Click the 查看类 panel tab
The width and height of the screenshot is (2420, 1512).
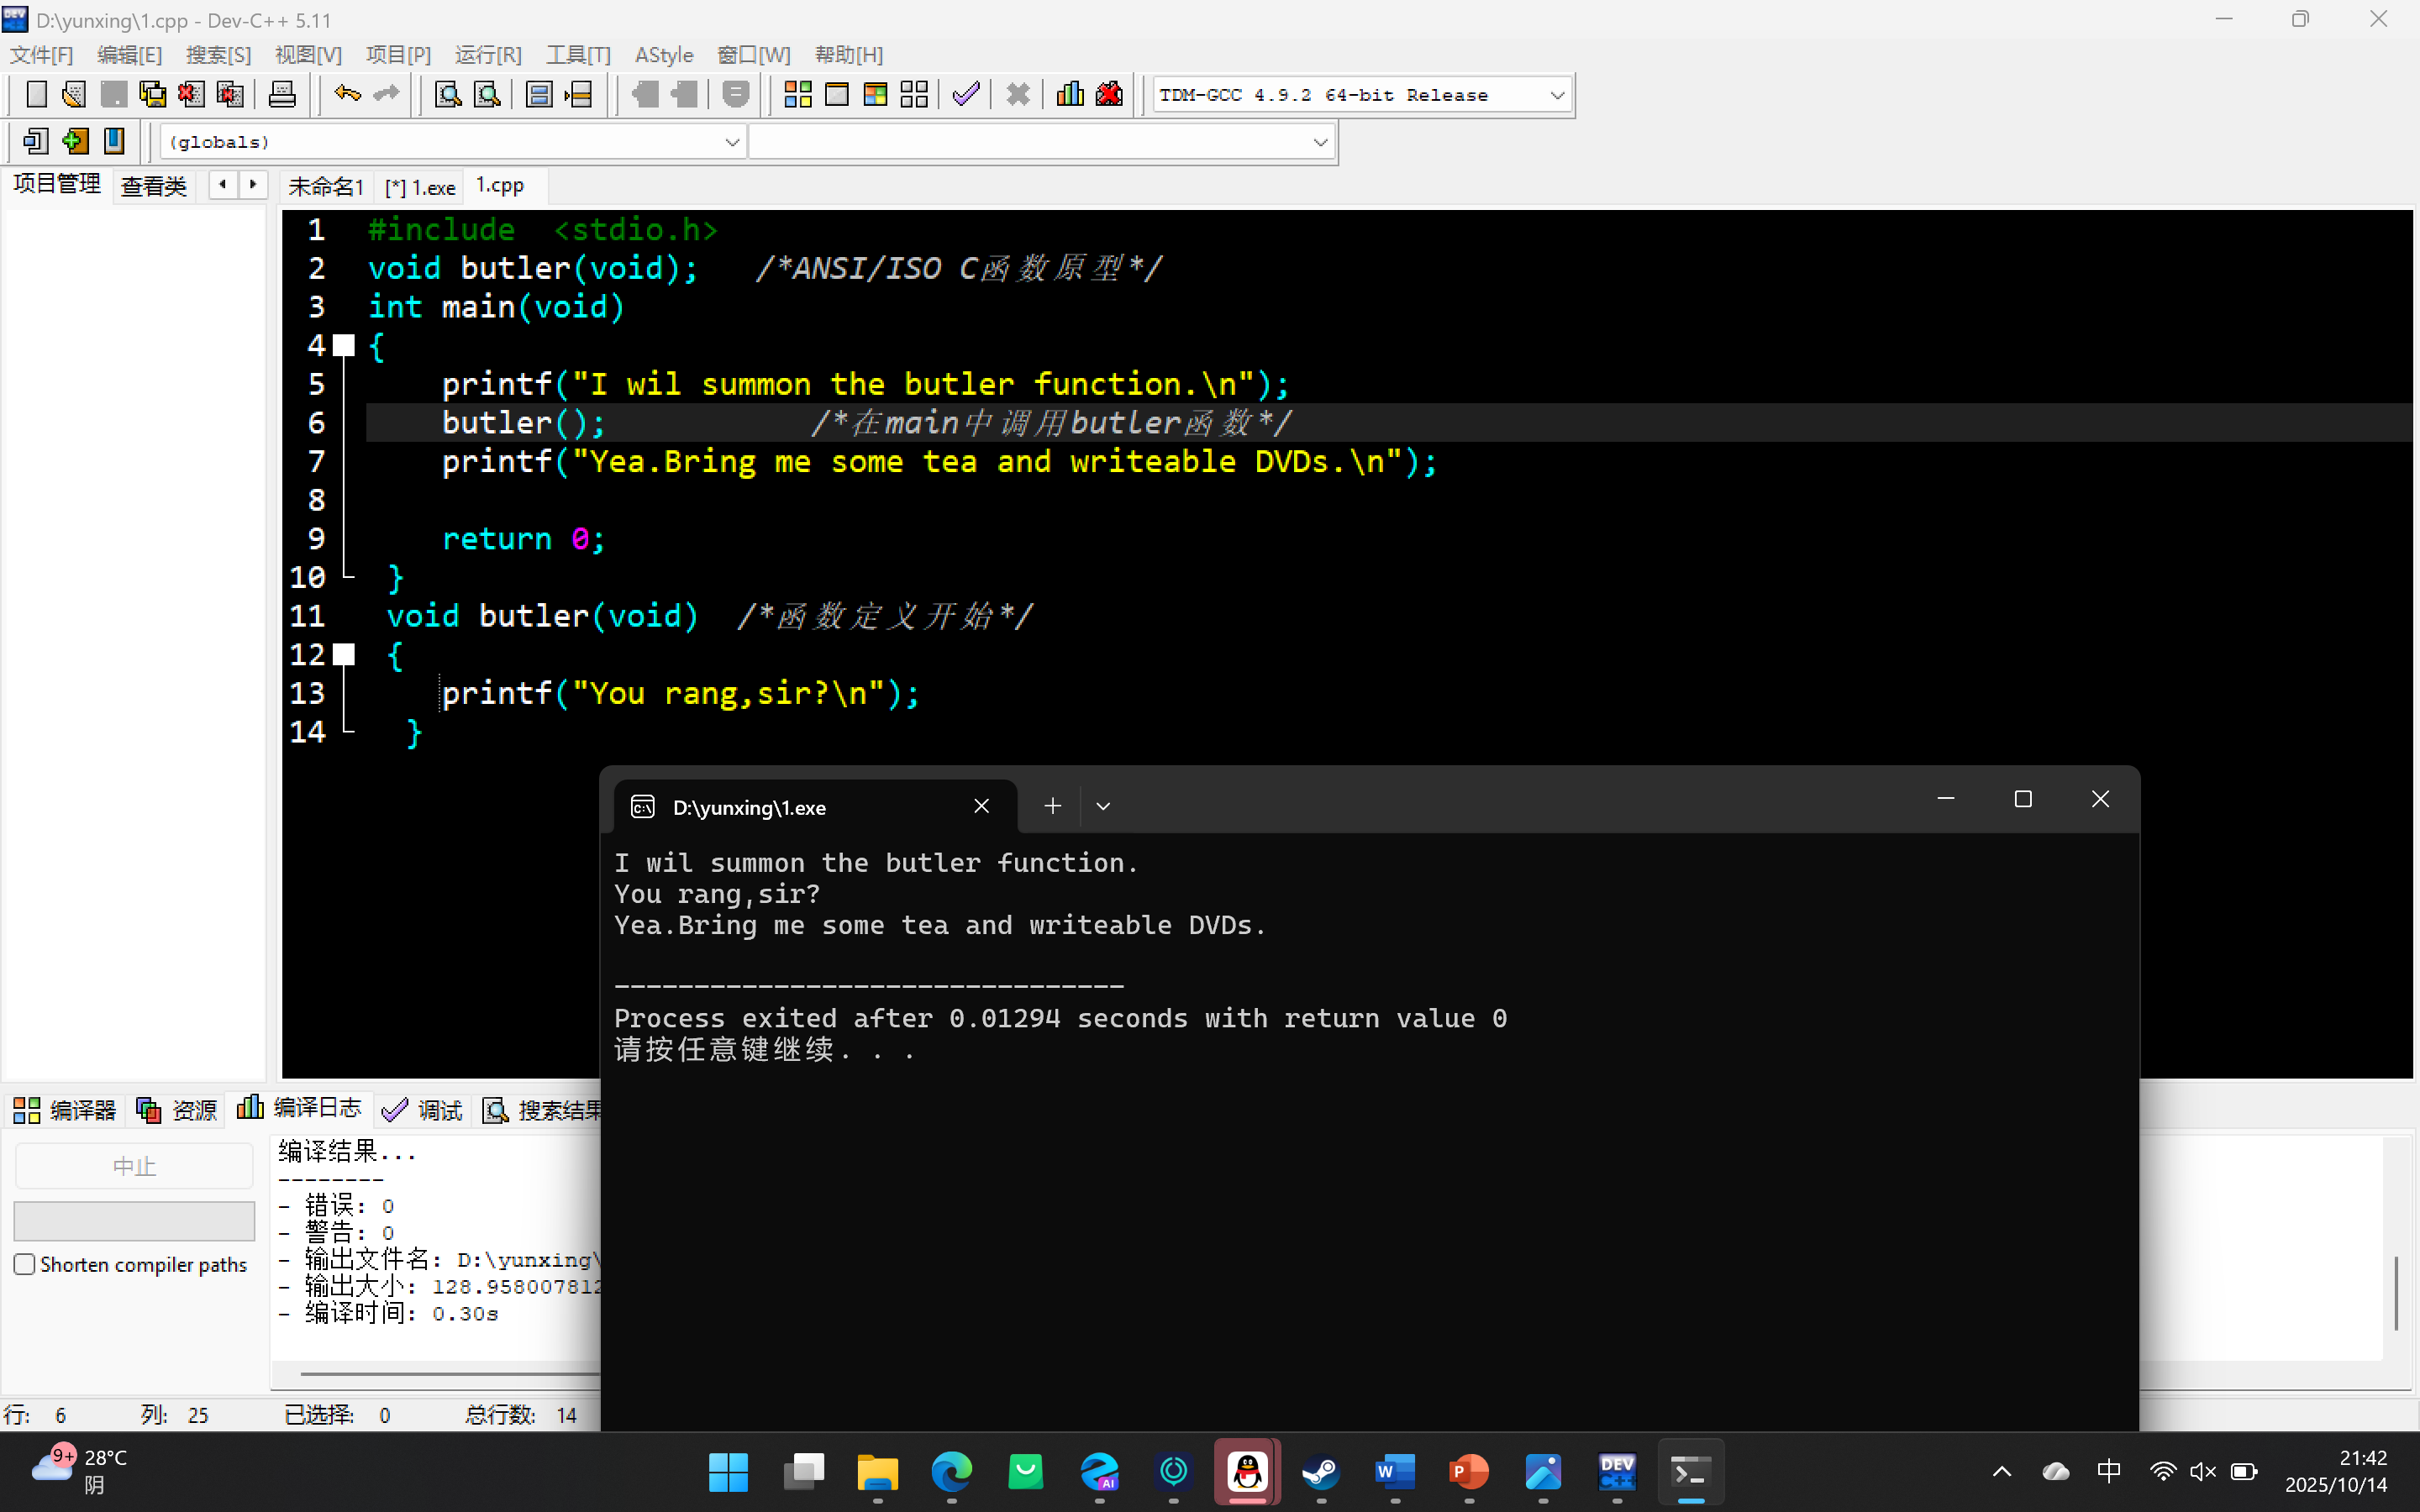(154, 186)
